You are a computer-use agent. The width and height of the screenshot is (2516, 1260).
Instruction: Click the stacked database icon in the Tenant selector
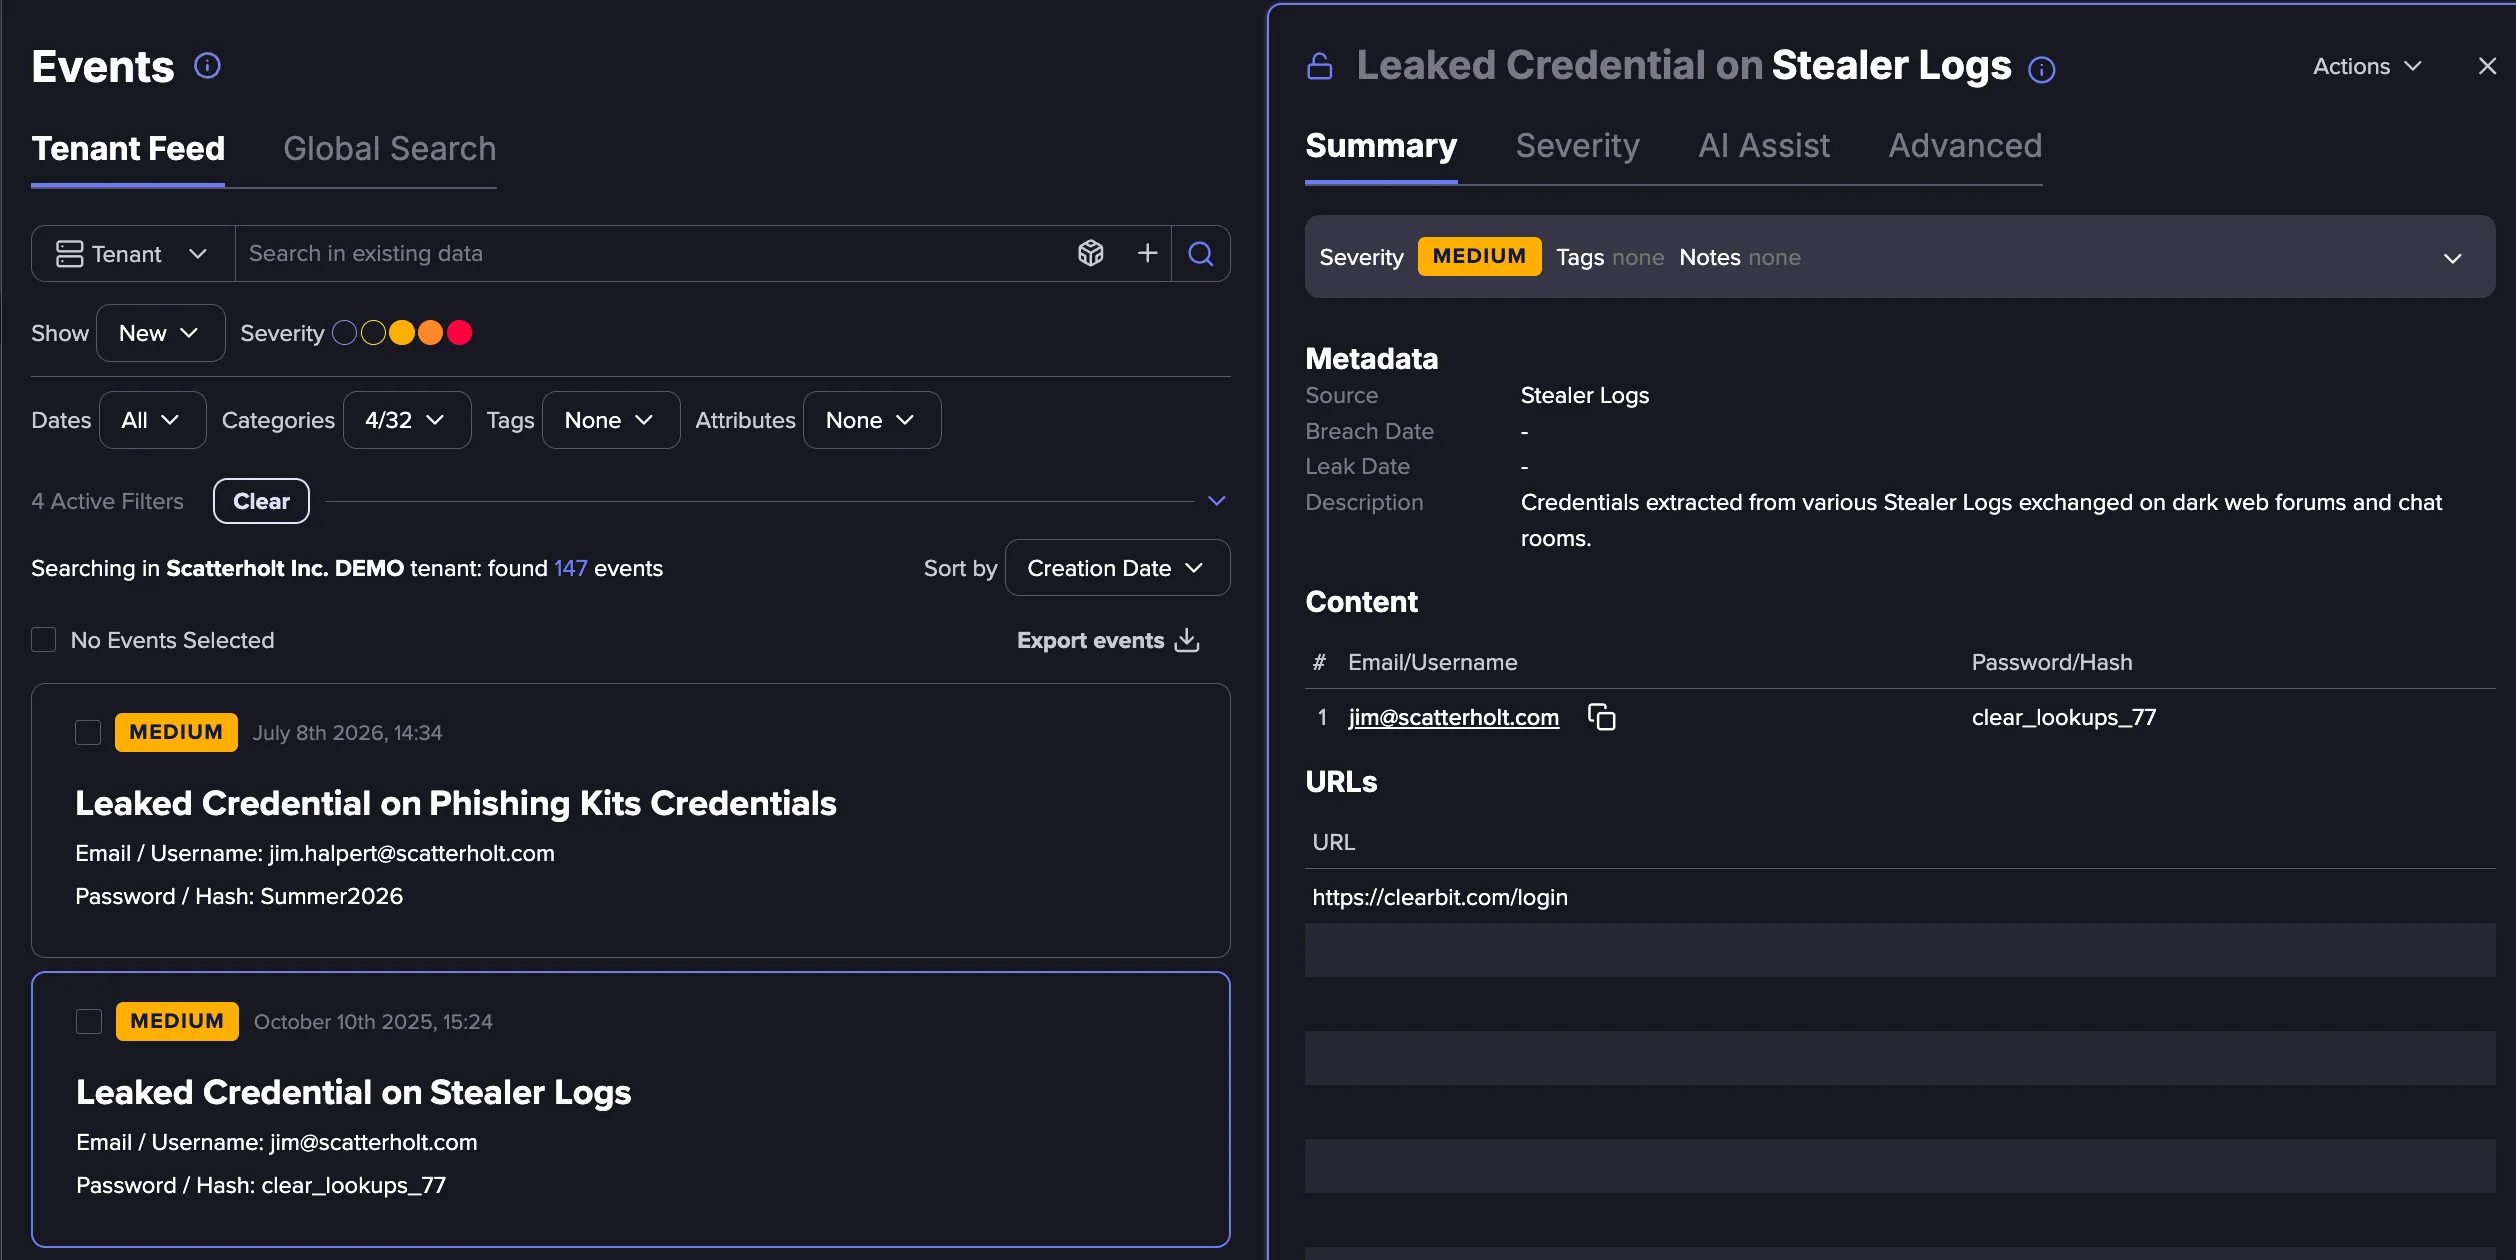(x=69, y=254)
